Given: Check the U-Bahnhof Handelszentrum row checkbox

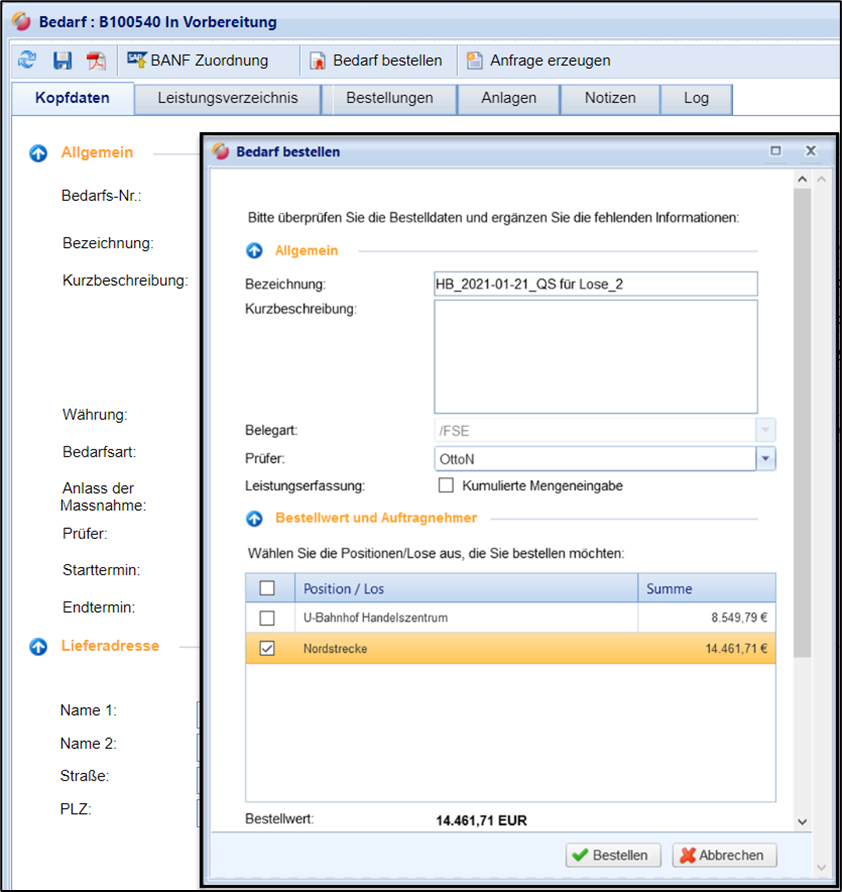Looking at the screenshot, I should pyautogui.click(x=267, y=618).
